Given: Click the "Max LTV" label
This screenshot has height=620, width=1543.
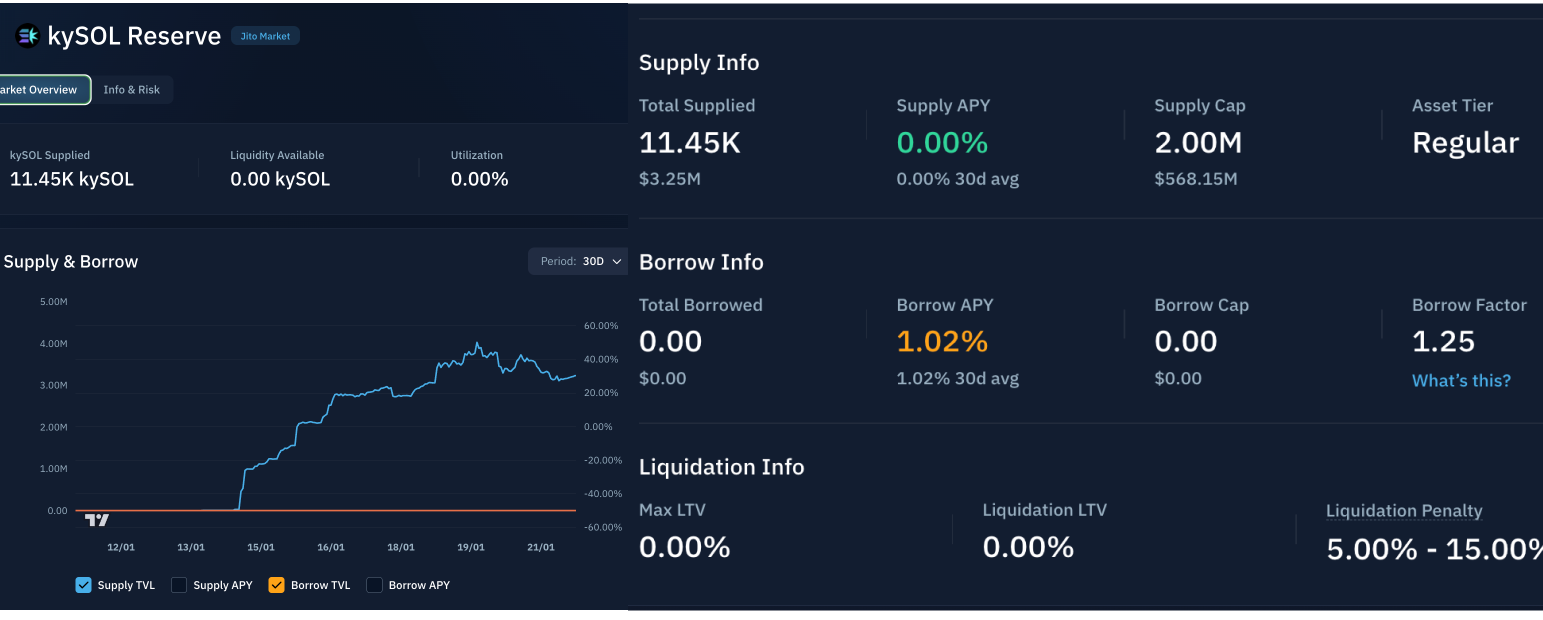Looking at the screenshot, I should [672, 510].
